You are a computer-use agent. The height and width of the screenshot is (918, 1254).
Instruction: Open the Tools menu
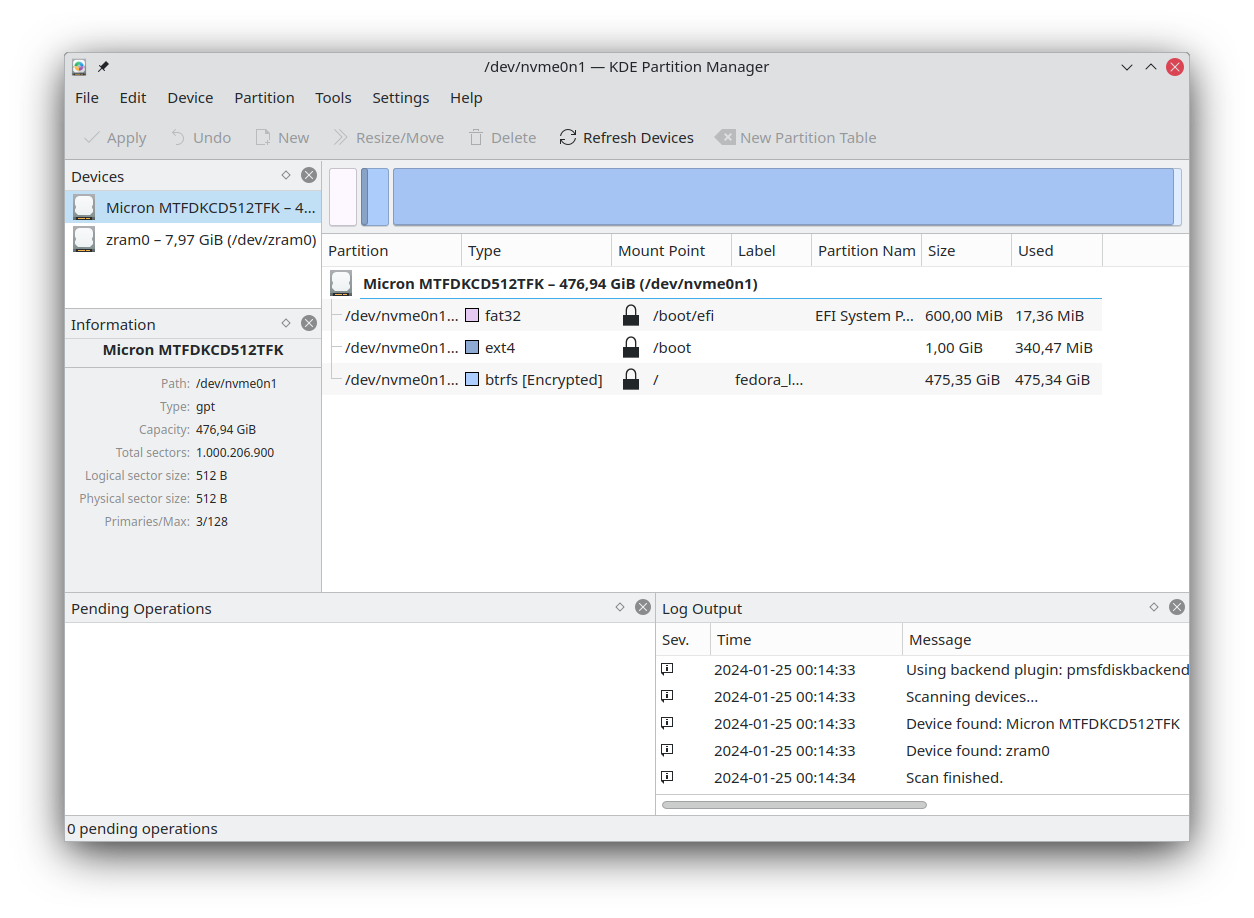click(333, 98)
